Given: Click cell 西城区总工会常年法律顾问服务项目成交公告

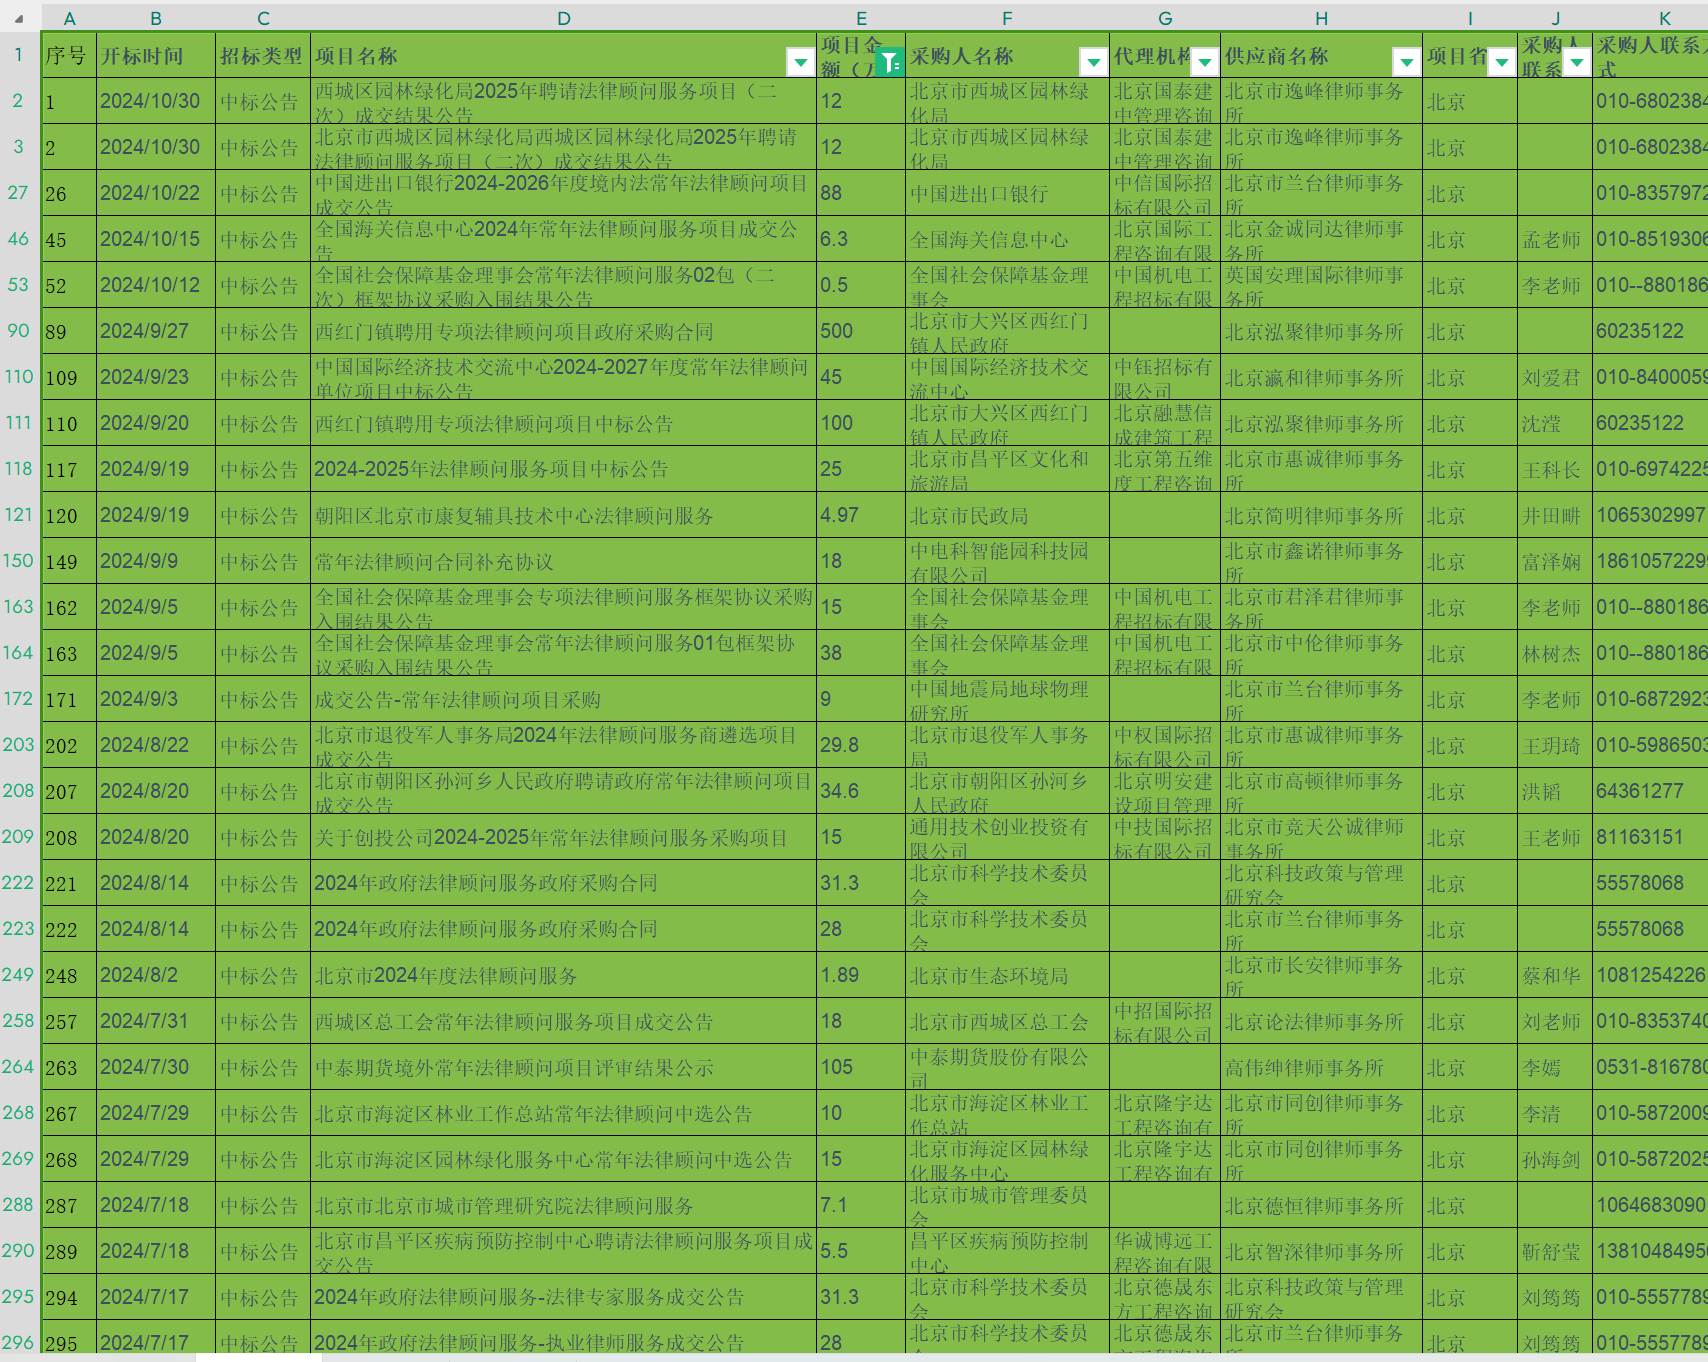Looking at the screenshot, I should pos(564,1021).
